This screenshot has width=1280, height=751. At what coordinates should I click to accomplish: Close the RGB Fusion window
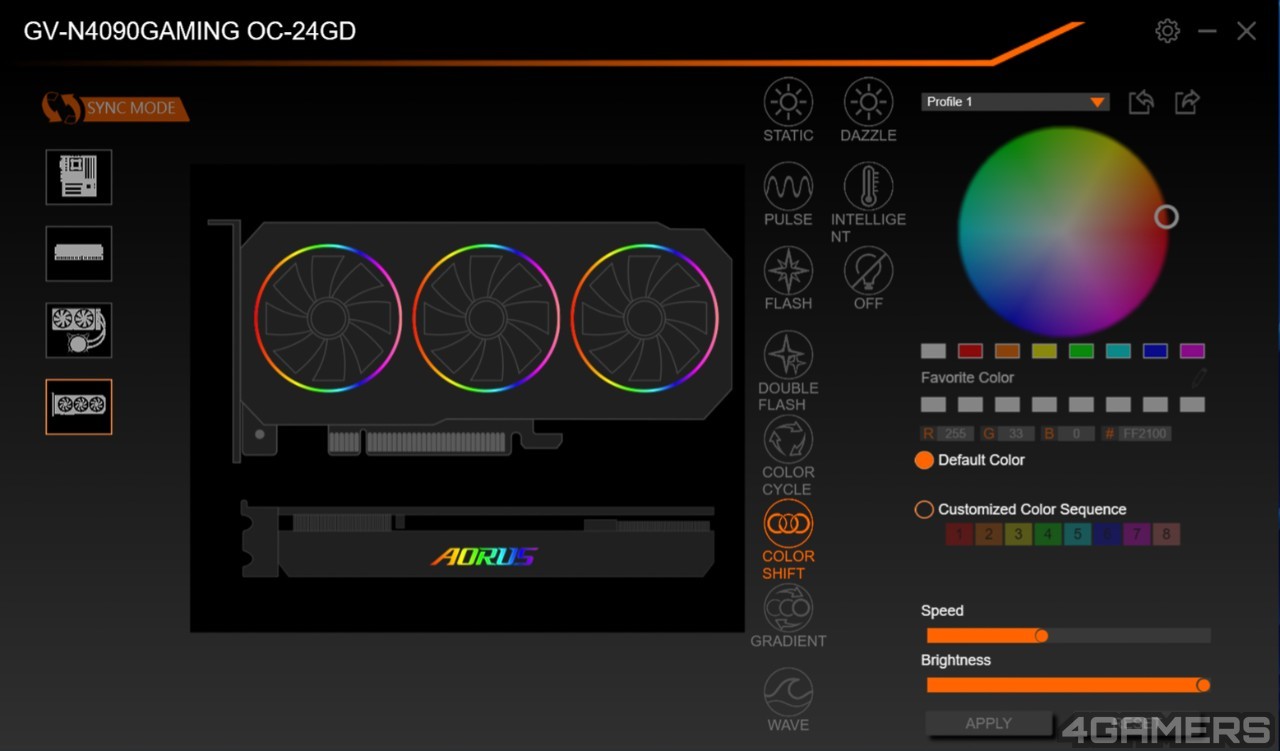pos(1246,31)
